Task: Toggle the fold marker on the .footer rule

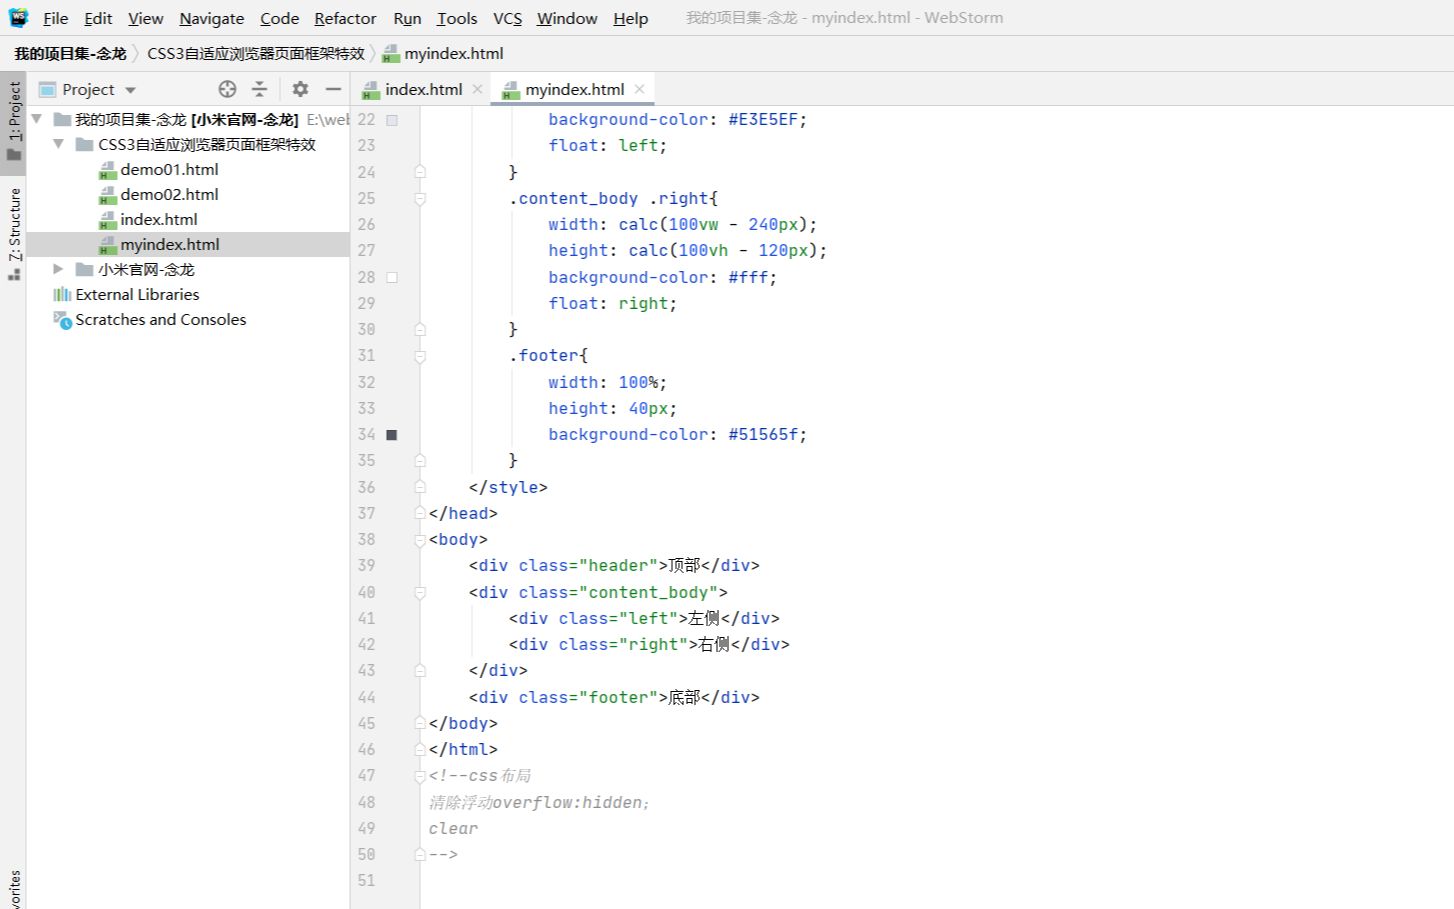Action: 420,355
